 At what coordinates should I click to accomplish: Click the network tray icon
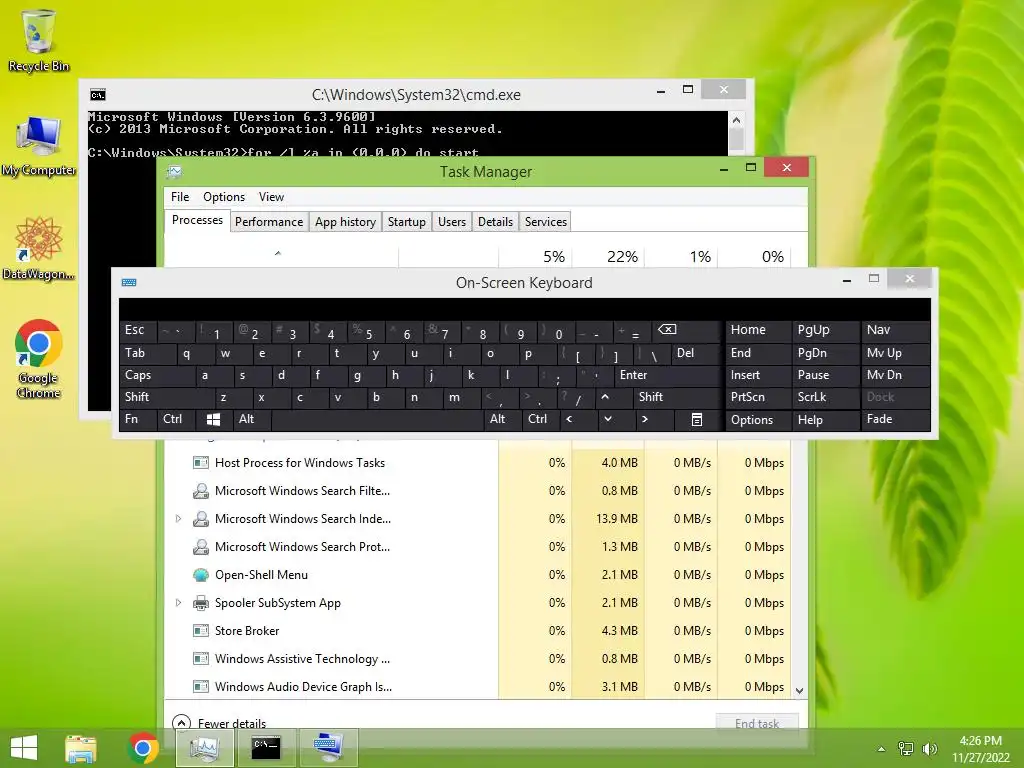tap(906, 748)
